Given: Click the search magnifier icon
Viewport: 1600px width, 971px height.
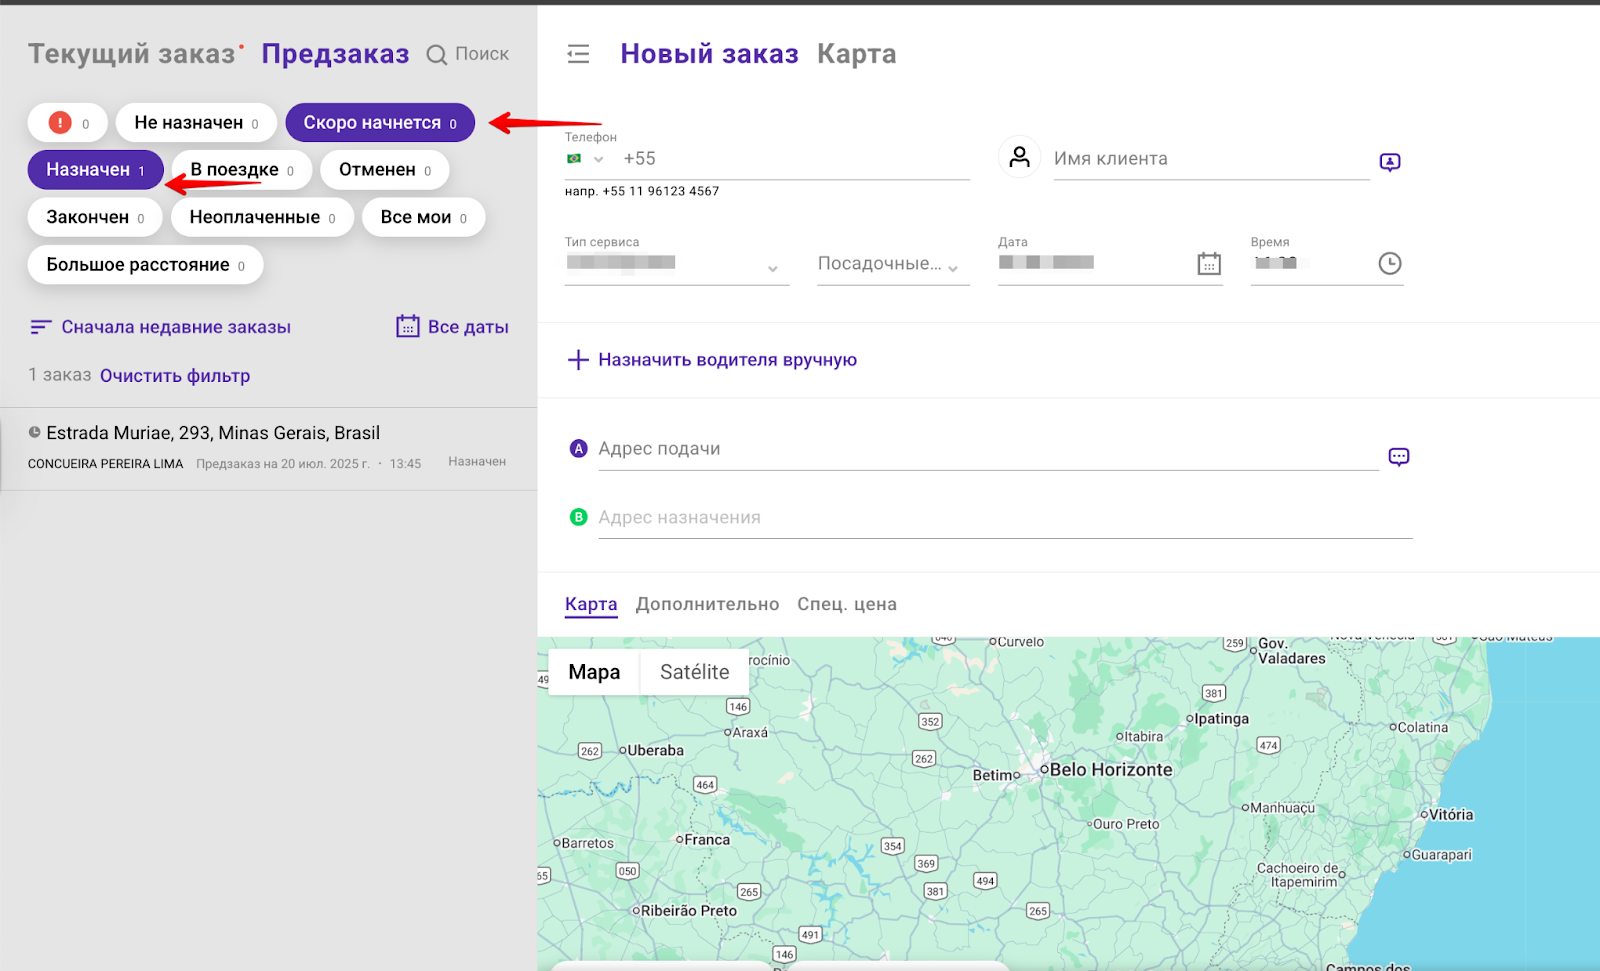Looking at the screenshot, I should (x=437, y=55).
